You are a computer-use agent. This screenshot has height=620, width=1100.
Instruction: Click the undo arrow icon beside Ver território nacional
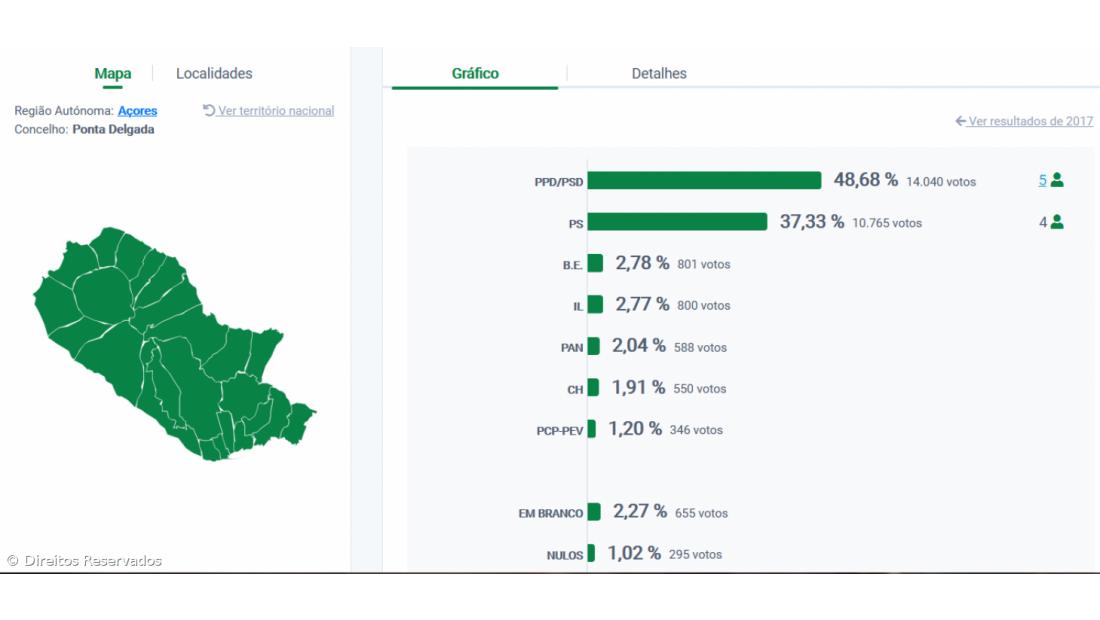click(x=209, y=110)
